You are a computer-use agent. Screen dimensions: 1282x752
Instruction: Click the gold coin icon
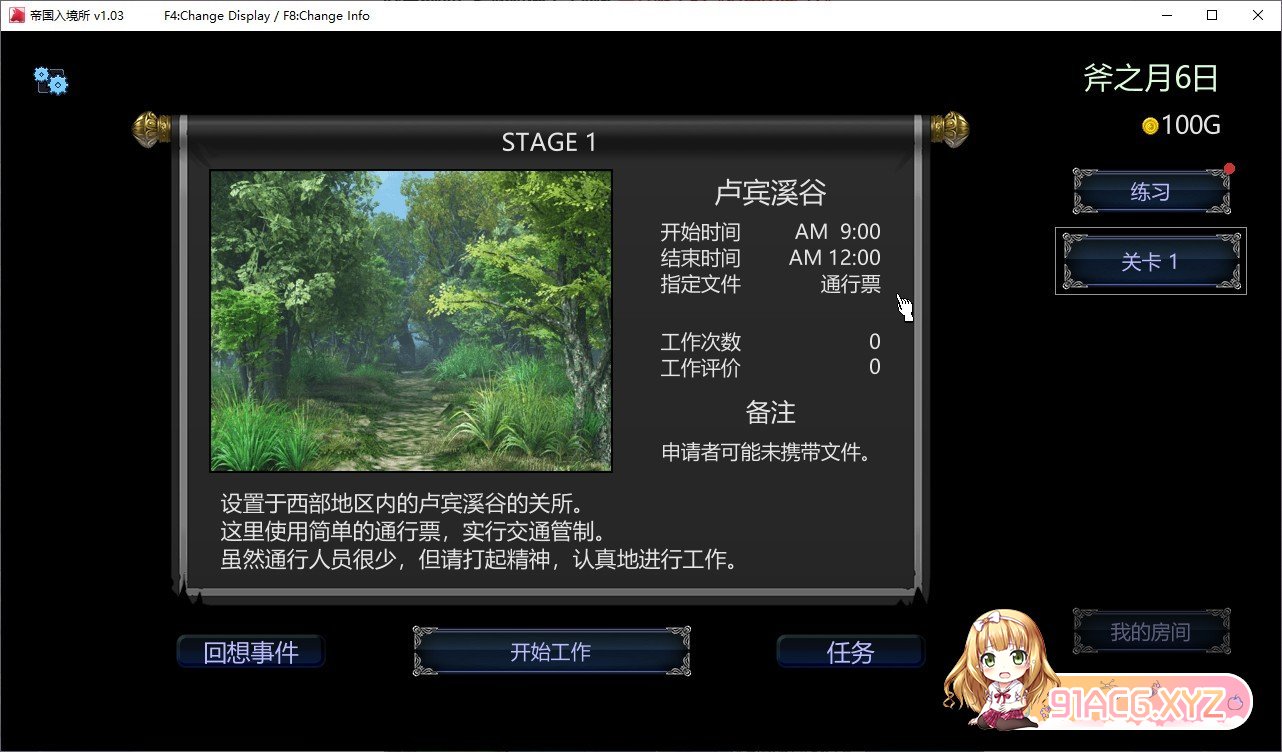coord(1150,126)
